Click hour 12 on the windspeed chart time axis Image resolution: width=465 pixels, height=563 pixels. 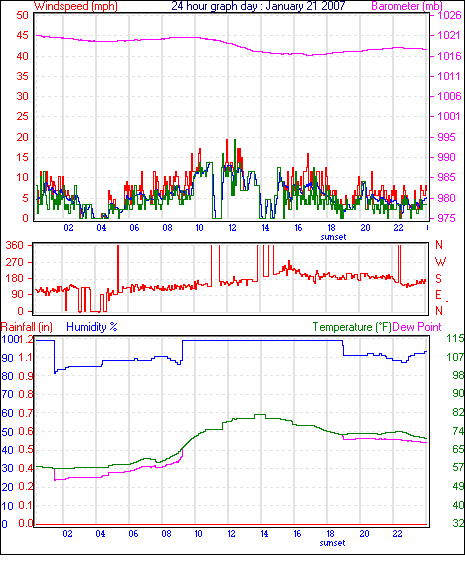(232, 228)
